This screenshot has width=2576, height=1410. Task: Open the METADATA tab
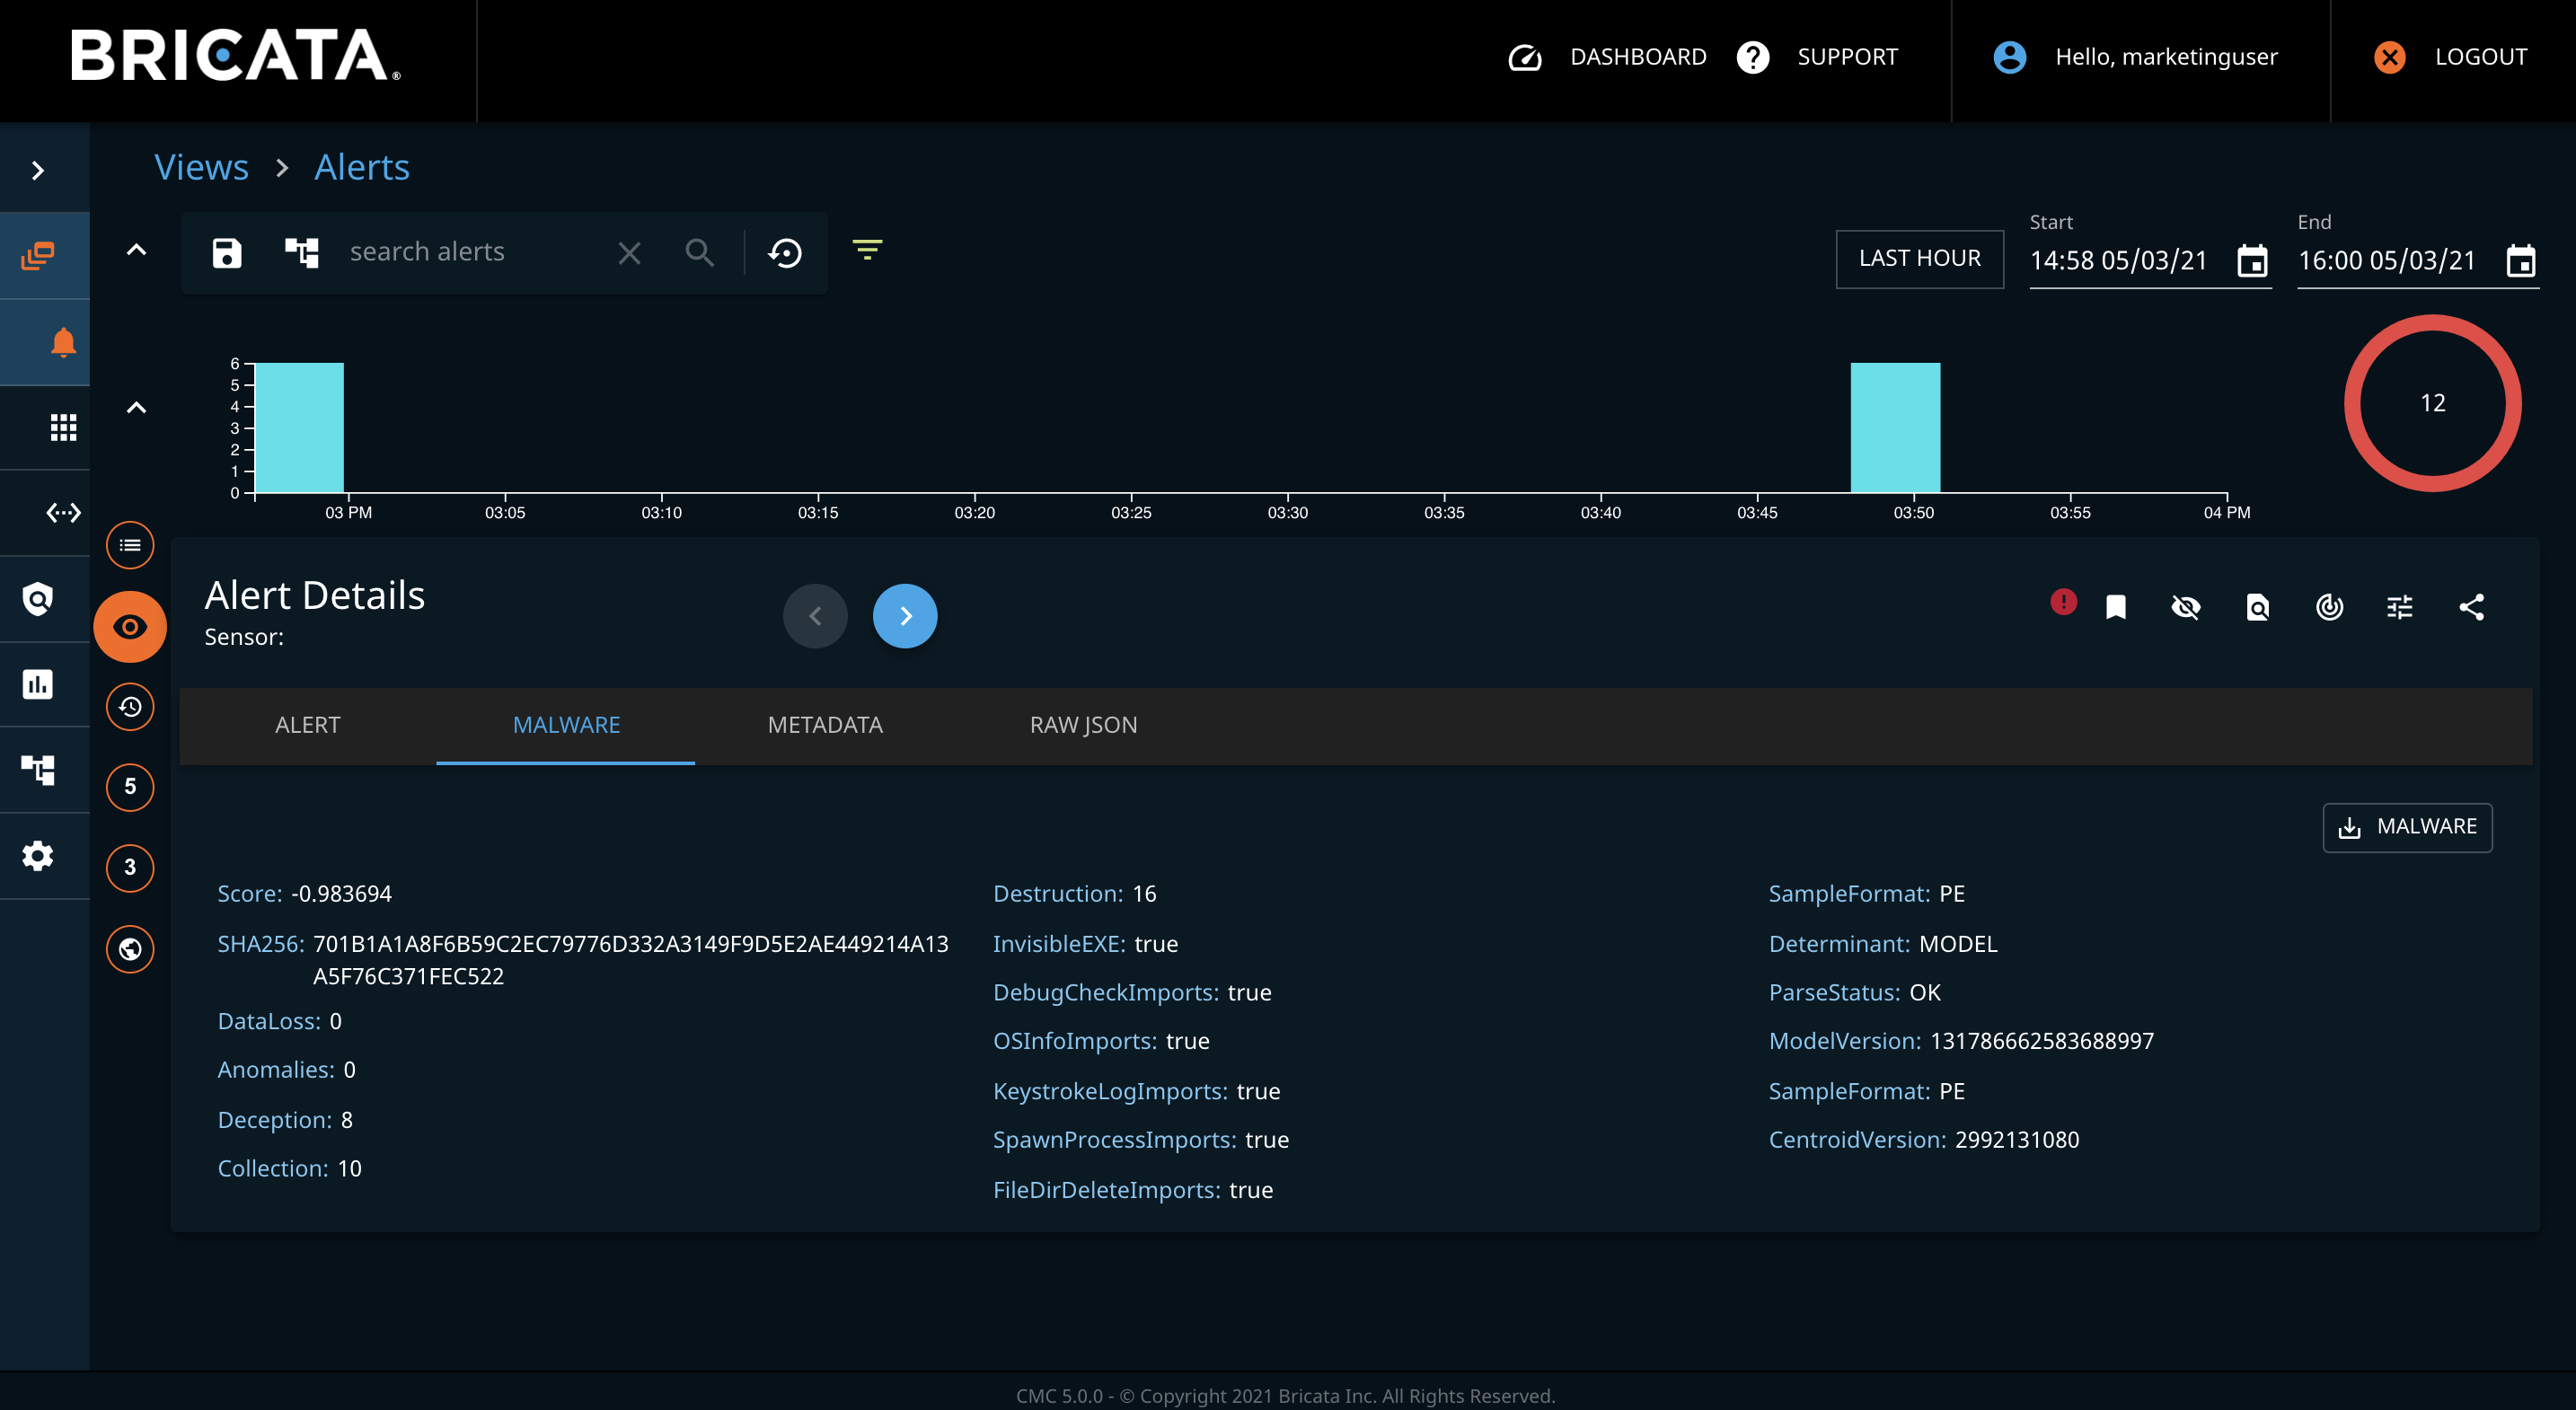[x=824, y=725]
